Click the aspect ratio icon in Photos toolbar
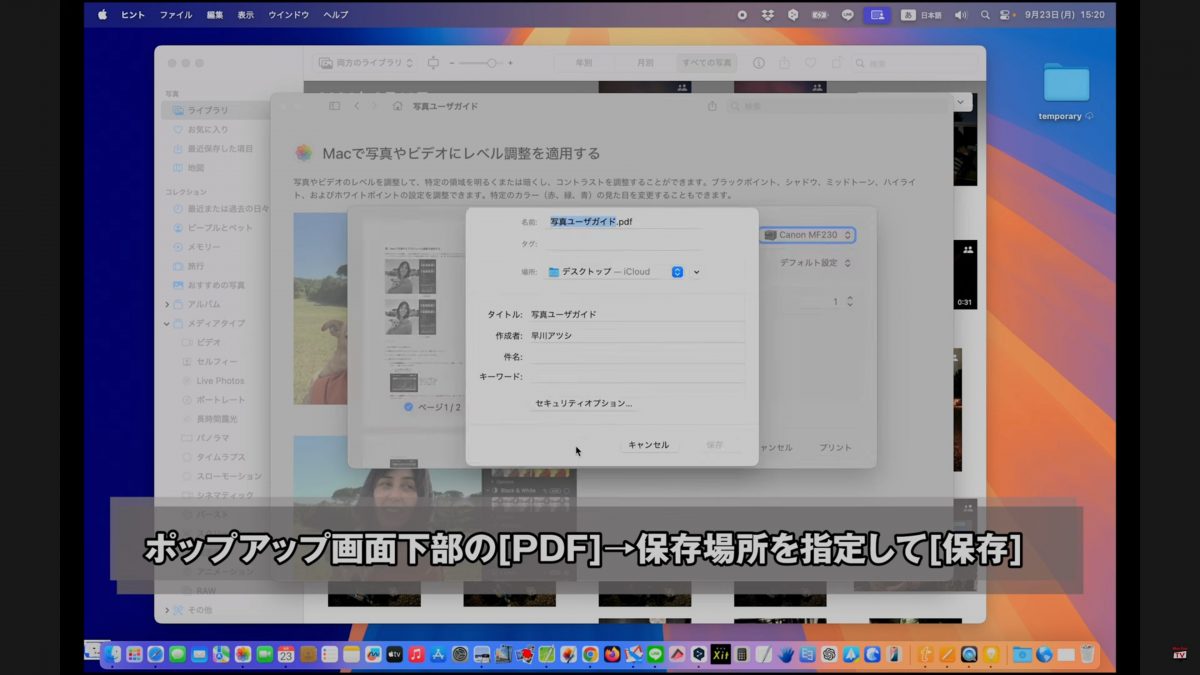1200x675 pixels. [x=433, y=63]
